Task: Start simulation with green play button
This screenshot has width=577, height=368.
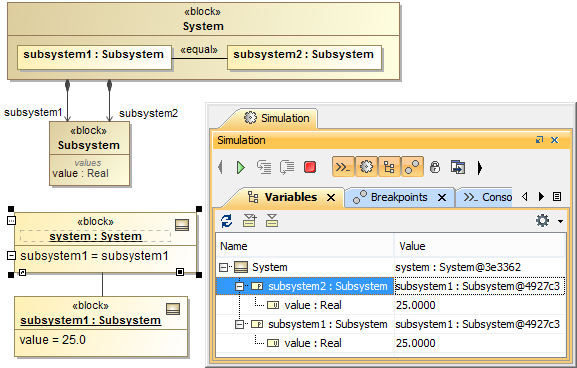Action: (x=241, y=167)
